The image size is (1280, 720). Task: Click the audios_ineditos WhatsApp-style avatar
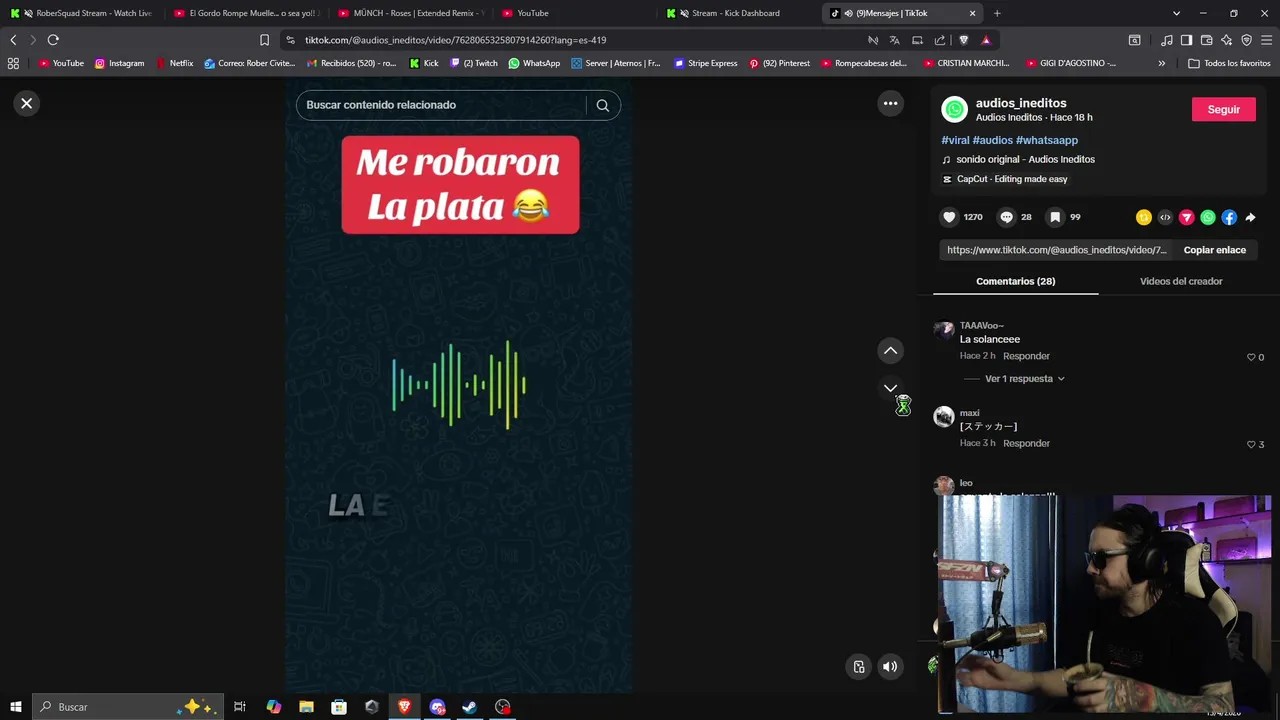[955, 109]
